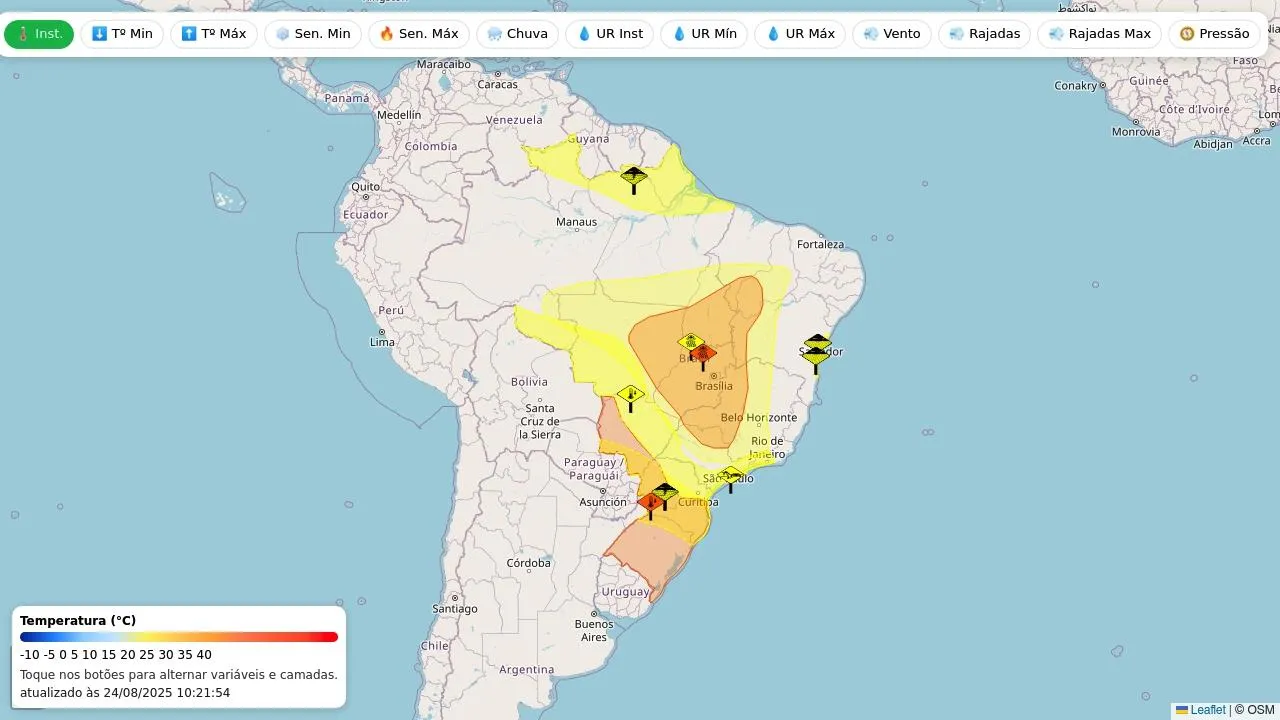Show UR Inst humidity layer
Viewport: 1280px width, 720px height.
point(609,34)
